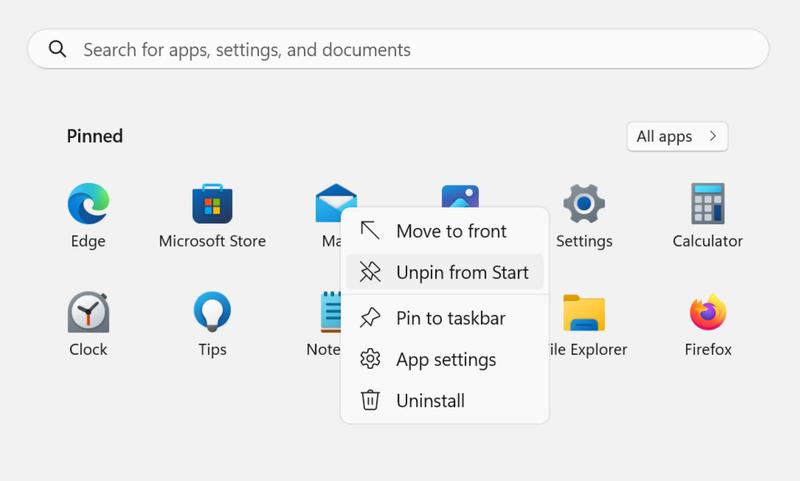Image resolution: width=800 pixels, height=481 pixels.
Task: Open the Edge browser icon
Action: click(88, 204)
